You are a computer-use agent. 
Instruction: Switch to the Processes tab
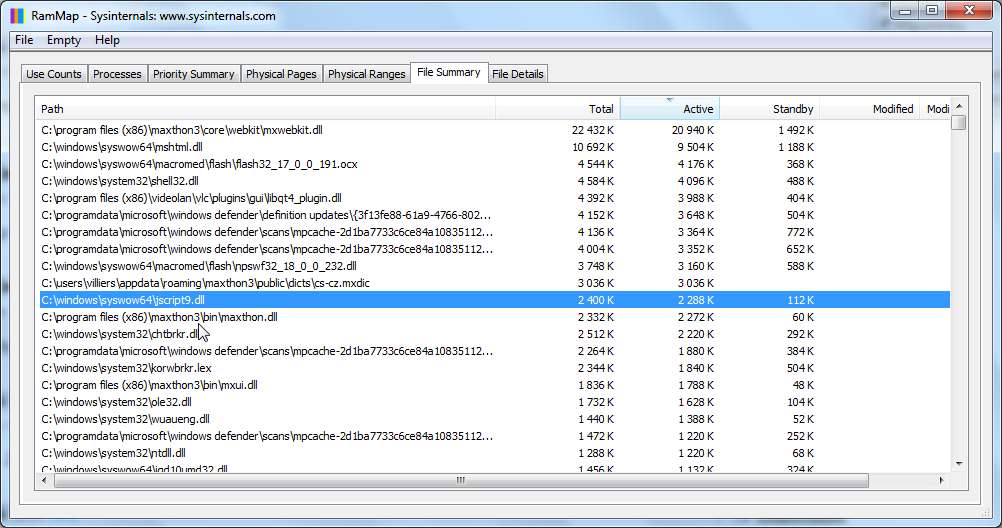117,74
